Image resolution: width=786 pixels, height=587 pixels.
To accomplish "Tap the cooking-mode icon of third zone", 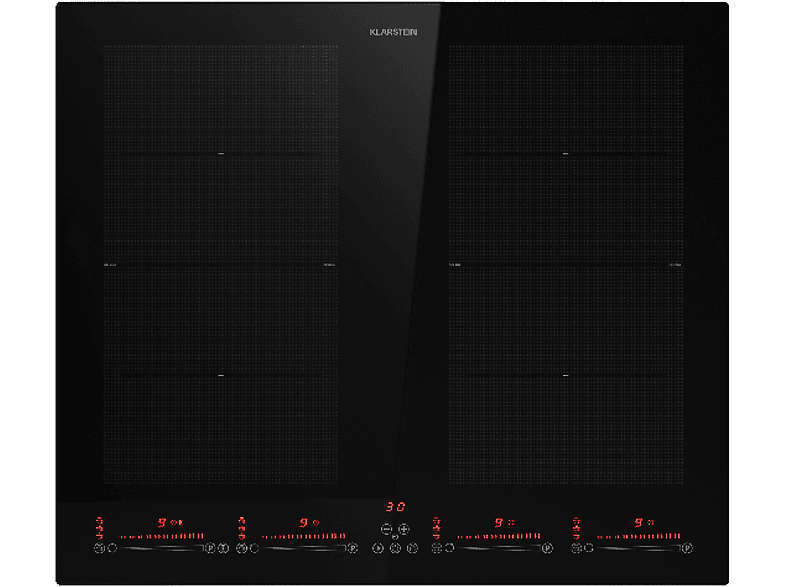I will click(437, 548).
